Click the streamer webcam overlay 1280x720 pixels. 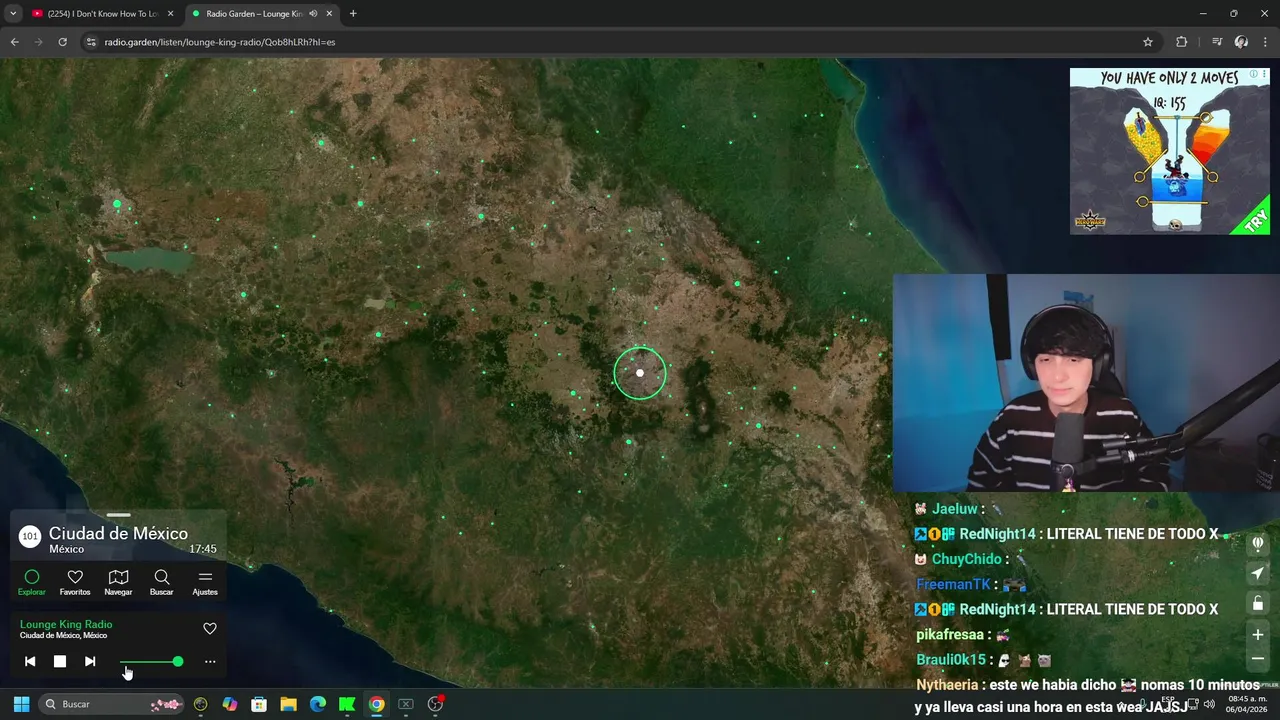pyautogui.click(x=1086, y=383)
